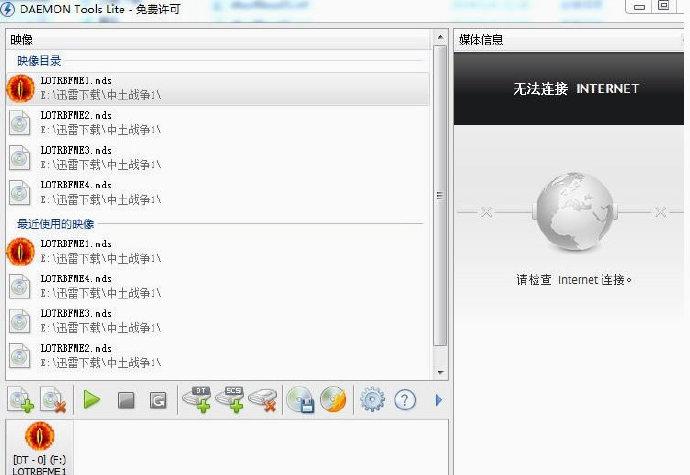Click the Remove Image toolbar icon

tap(53, 400)
